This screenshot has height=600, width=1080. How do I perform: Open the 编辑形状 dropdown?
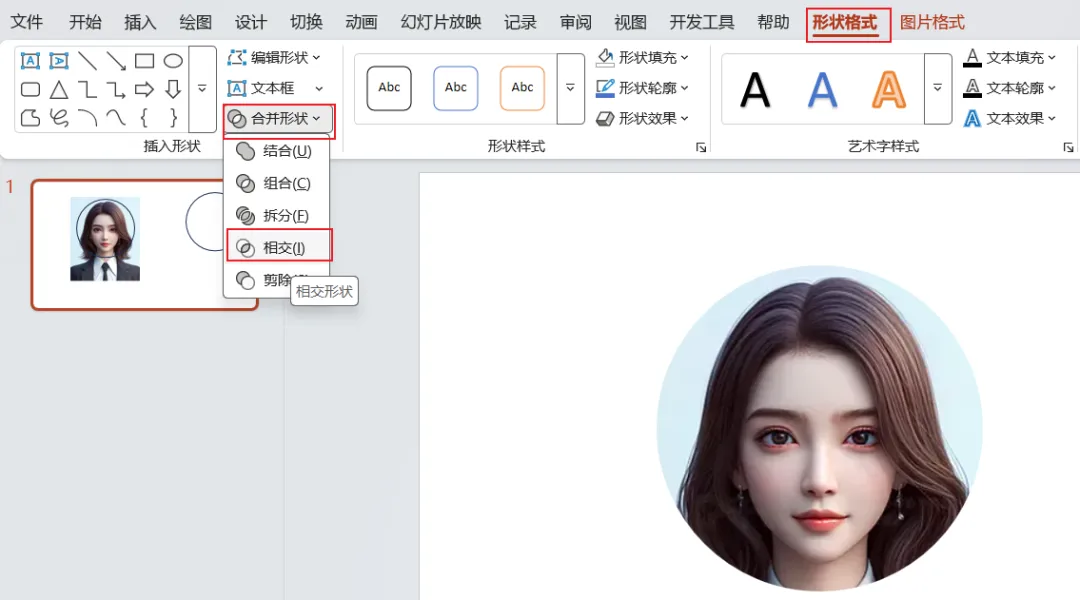coord(274,58)
